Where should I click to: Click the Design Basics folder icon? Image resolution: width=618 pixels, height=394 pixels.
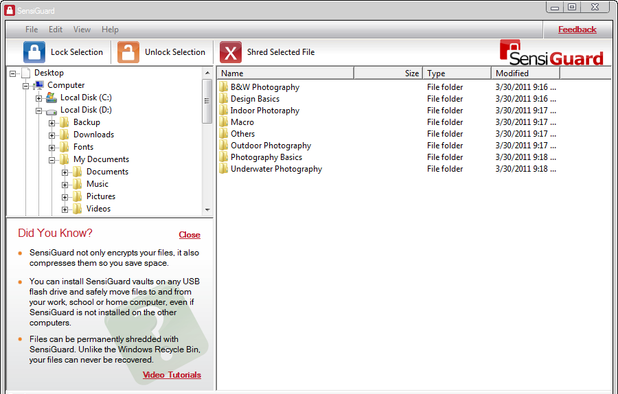pos(223,98)
